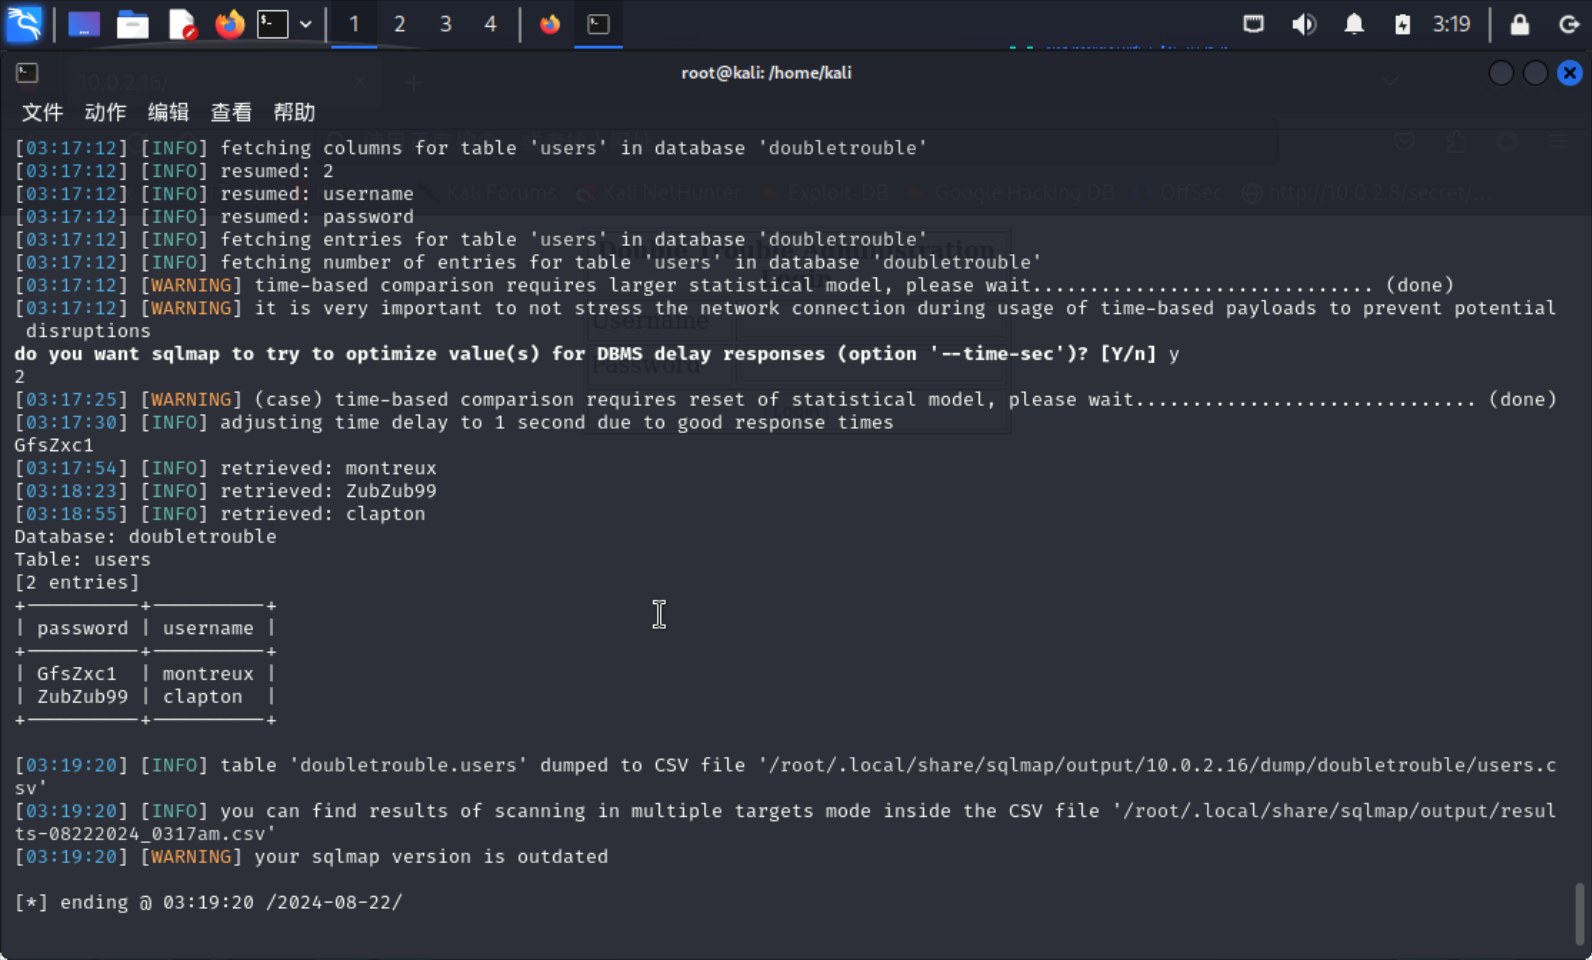Image resolution: width=1592 pixels, height=960 pixels.
Task: Open the 编辑 (Edit) menu
Action: coord(168,112)
